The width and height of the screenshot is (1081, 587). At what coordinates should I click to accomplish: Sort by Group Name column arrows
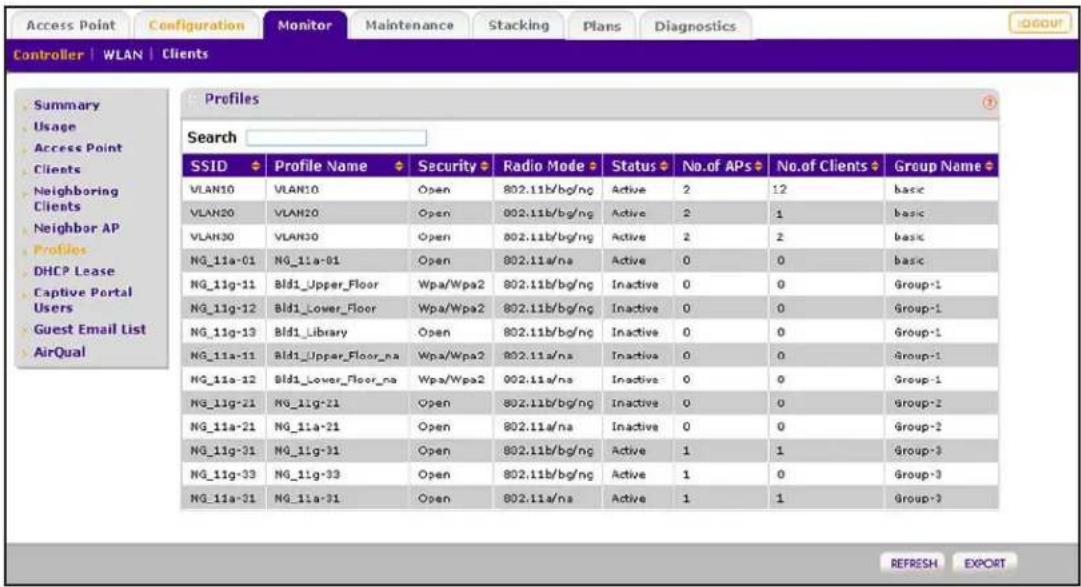(x=989, y=166)
